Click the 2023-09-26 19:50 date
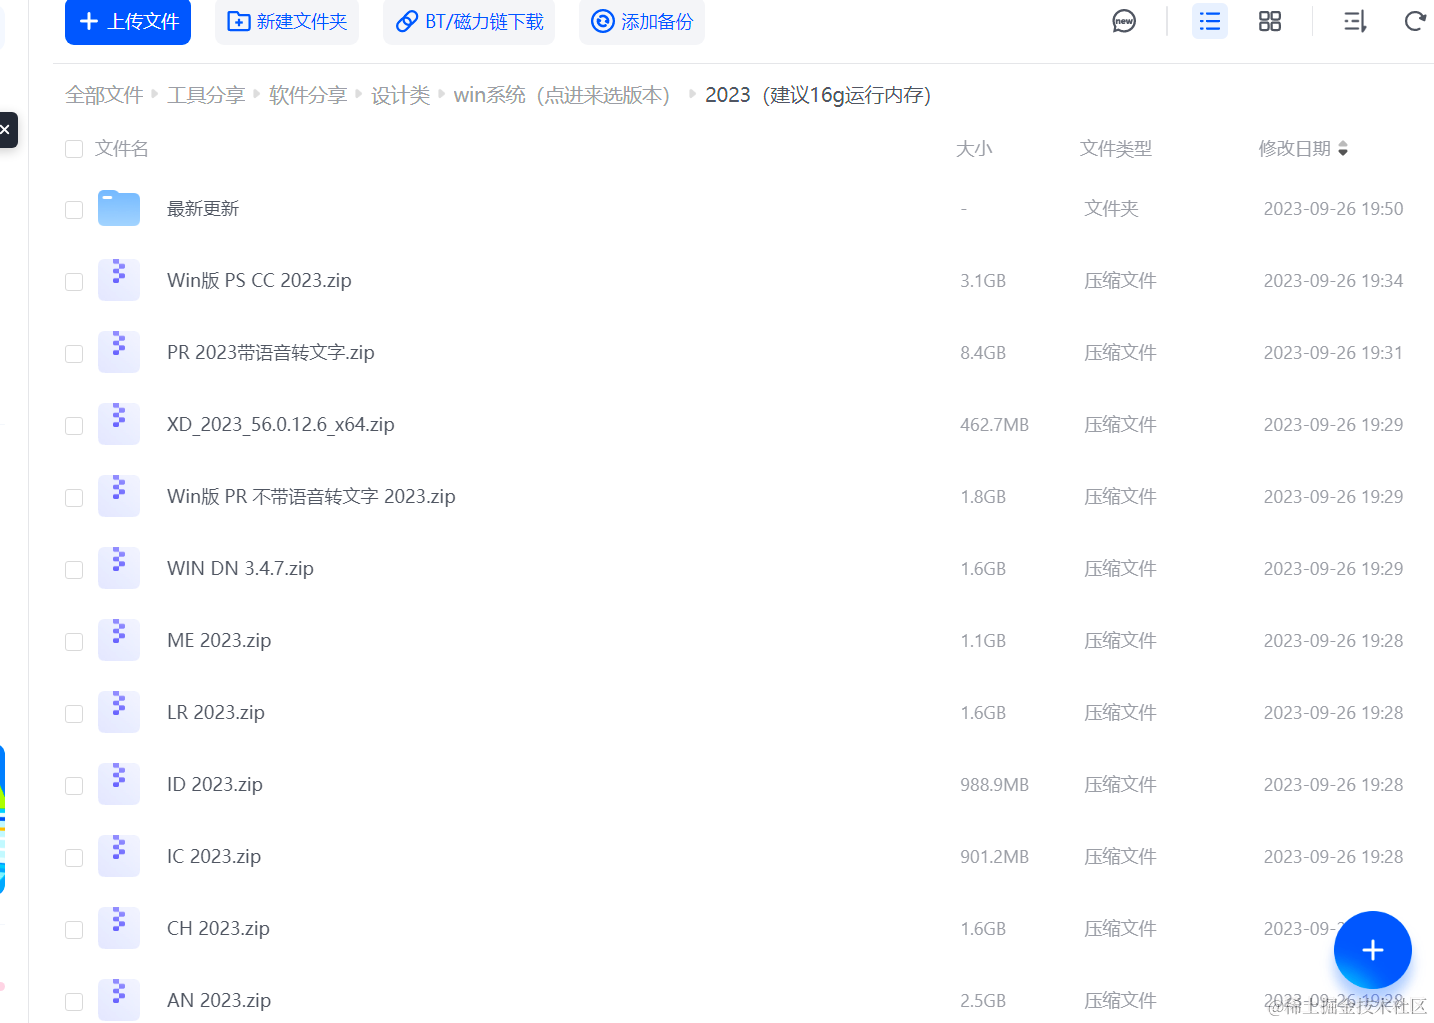Screen dimensions: 1434x1023 tap(1333, 209)
